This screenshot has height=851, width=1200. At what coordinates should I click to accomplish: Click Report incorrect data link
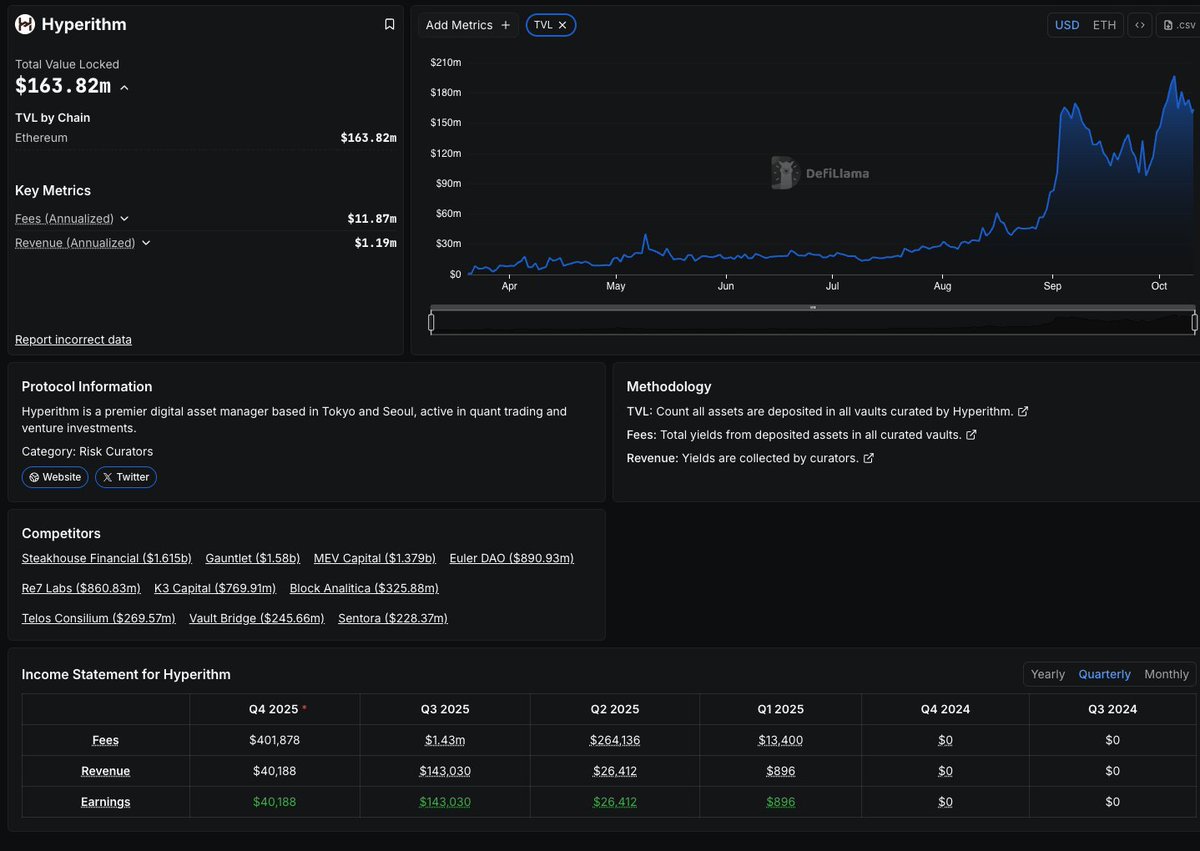coord(73,340)
